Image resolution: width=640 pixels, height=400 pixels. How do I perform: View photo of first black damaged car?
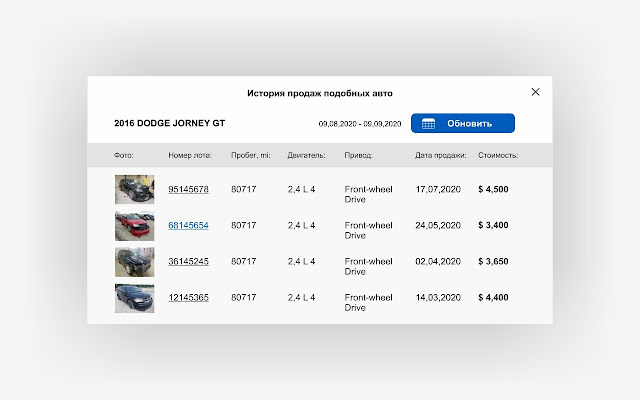pos(135,189)
